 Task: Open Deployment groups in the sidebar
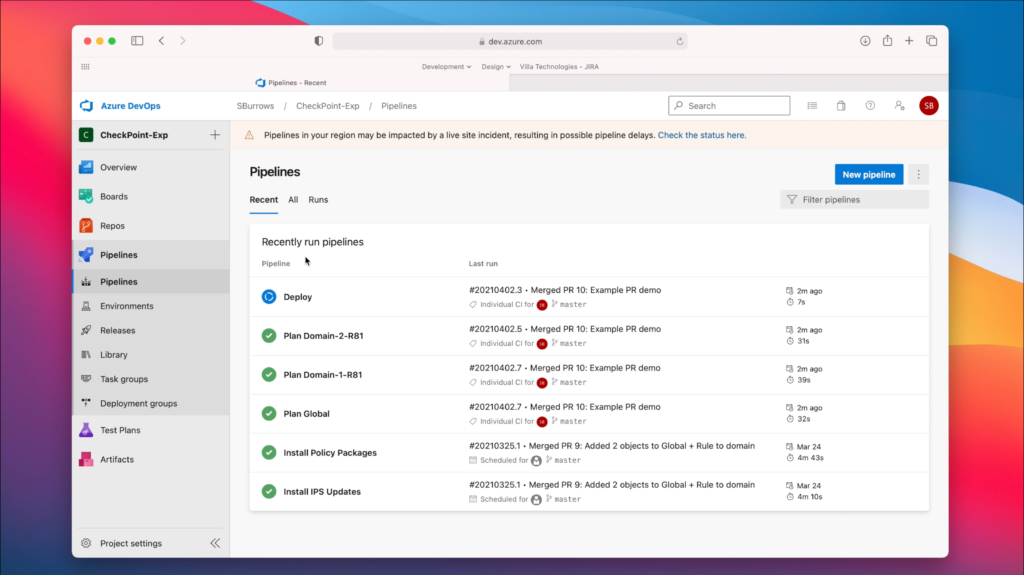(x=138, y=404)
